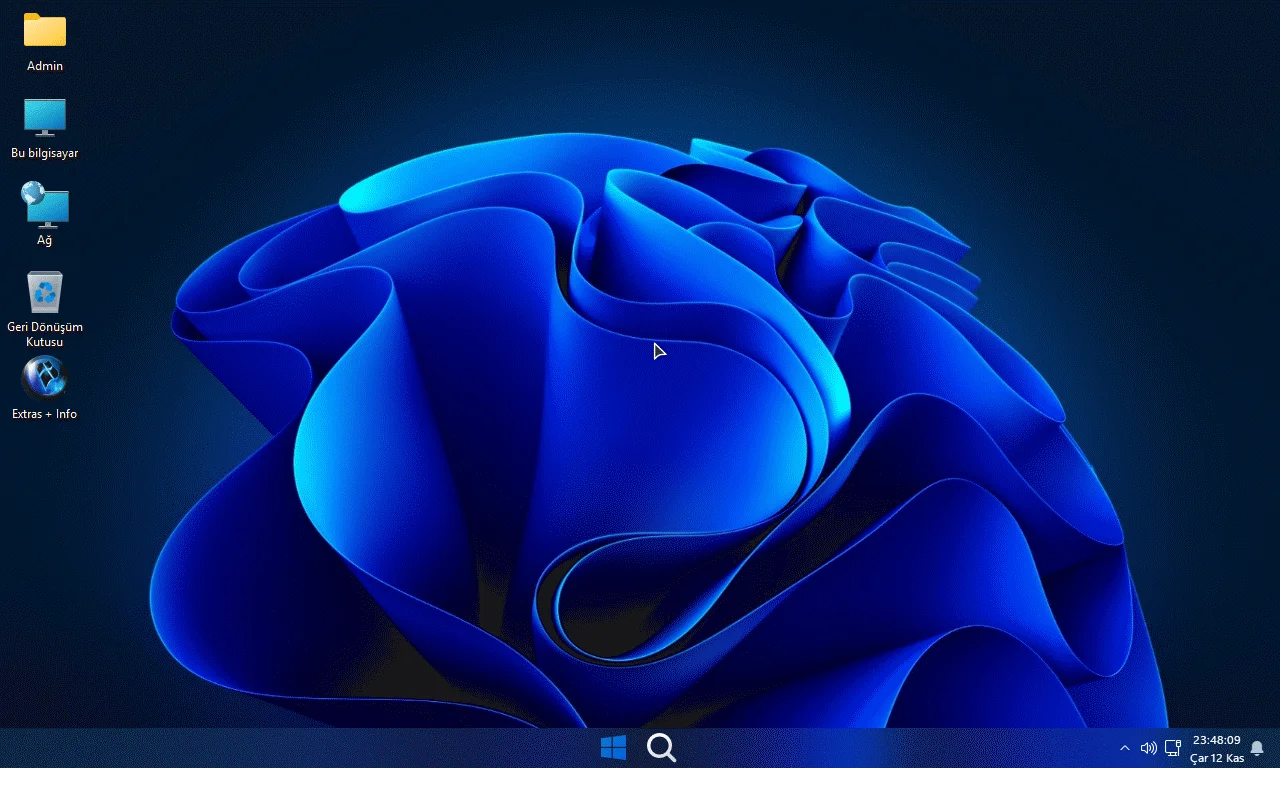Expand hidden icons with the tray chevron
Screen dimensions: 1280x800
pyautogui.click(x=1125, y=747)
